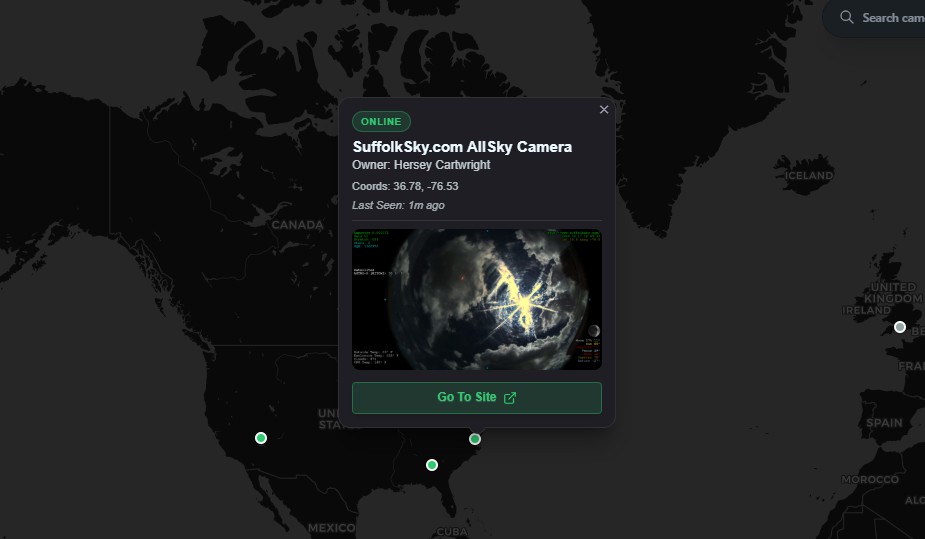Screen dimensions: 925x539
Task: Click the IRELAND map label
Action: pos(867,310)
